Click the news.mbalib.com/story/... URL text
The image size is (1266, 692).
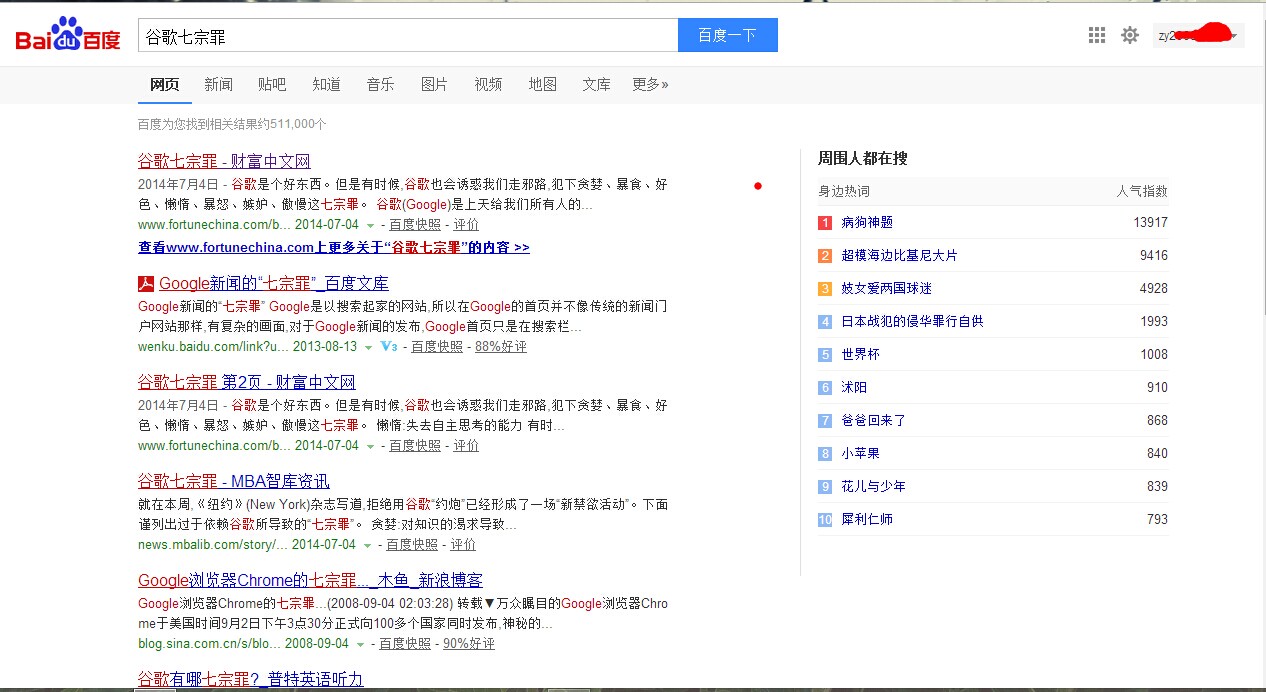(212, 545)
